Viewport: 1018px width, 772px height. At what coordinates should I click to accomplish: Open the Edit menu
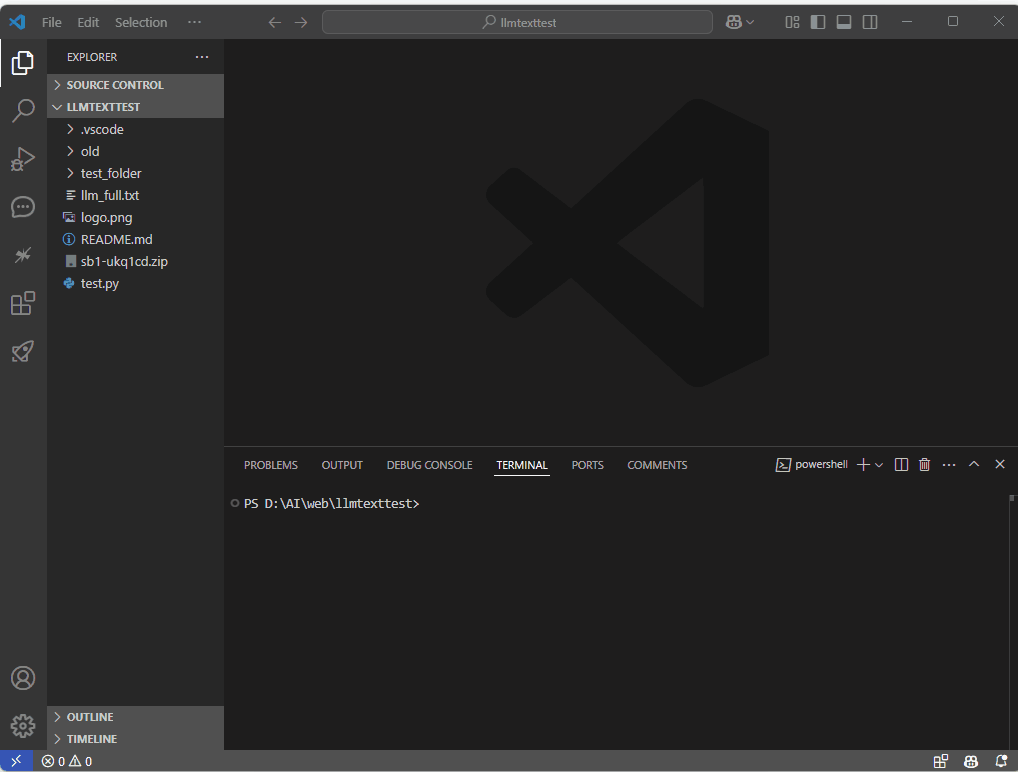point(88,22)
